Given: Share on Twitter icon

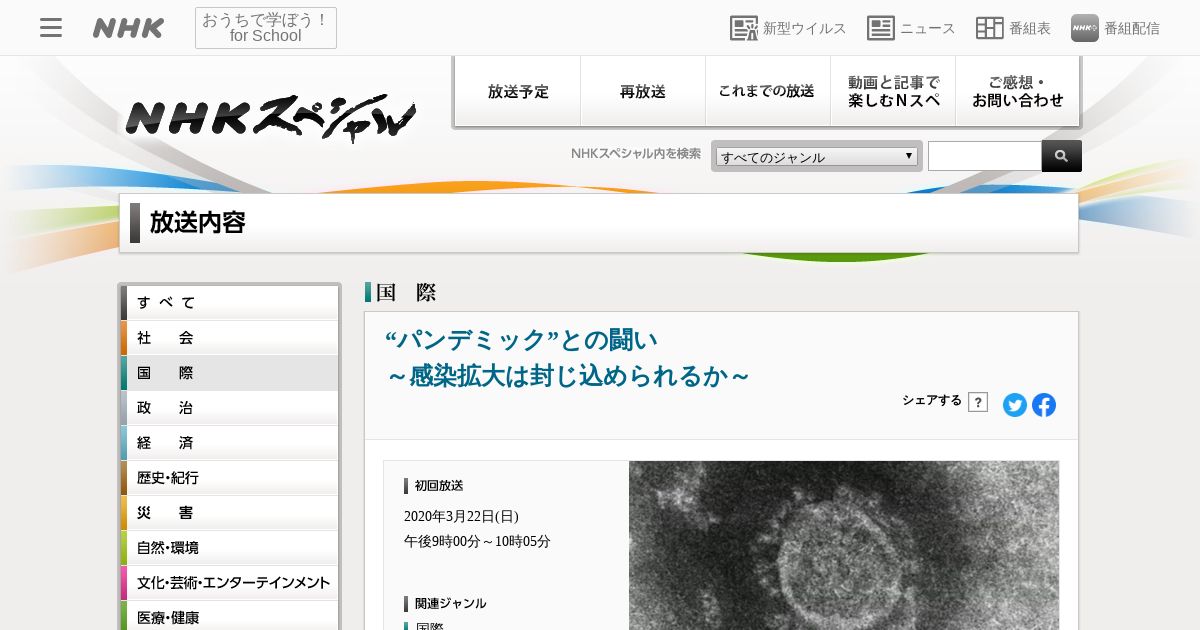Looking at the screenshot, I should [1015, 405].
